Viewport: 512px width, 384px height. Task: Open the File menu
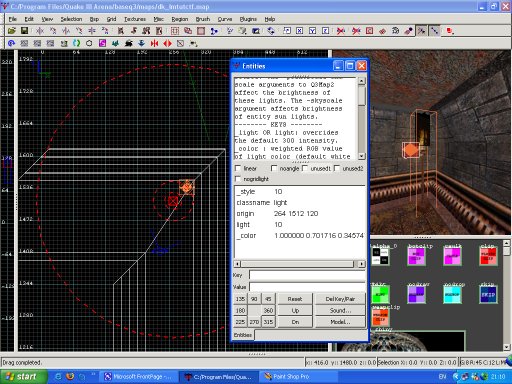tap(13, 19)
